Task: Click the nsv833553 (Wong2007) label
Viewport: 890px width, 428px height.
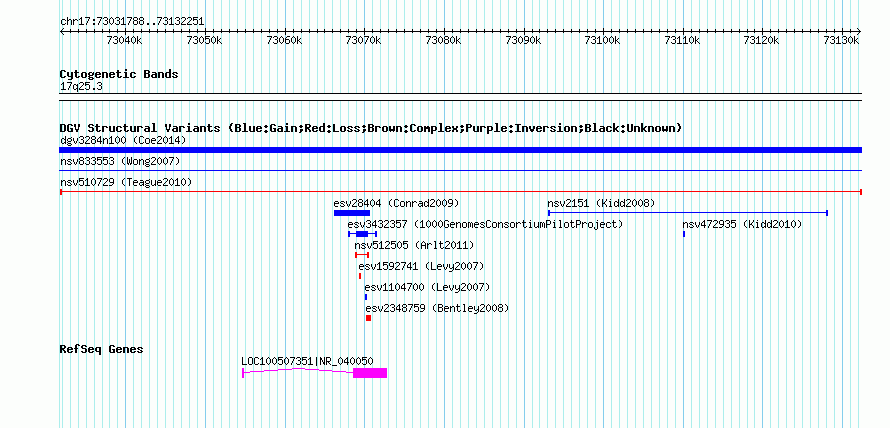Action: coord(120,161)
